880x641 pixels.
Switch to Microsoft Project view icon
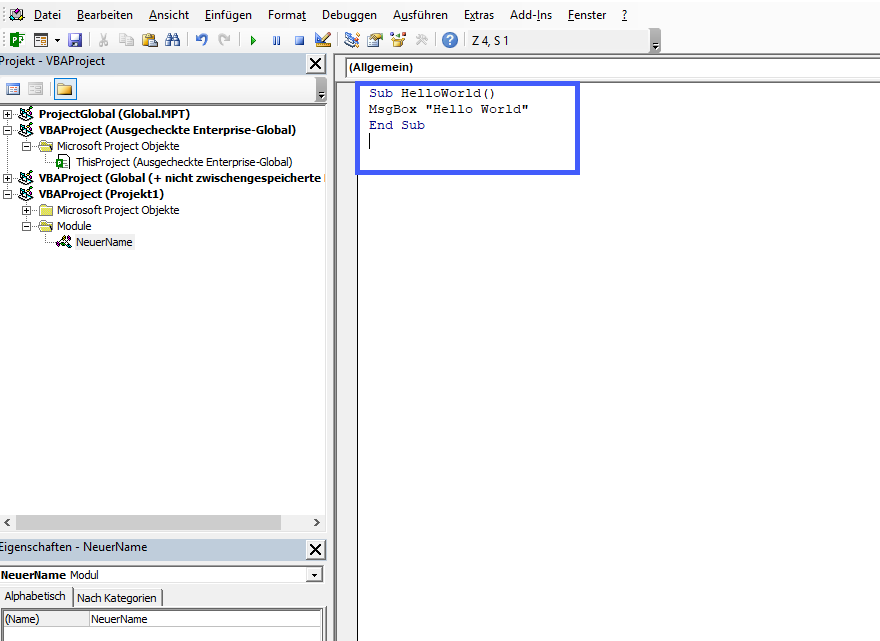[x=17, y=40]
